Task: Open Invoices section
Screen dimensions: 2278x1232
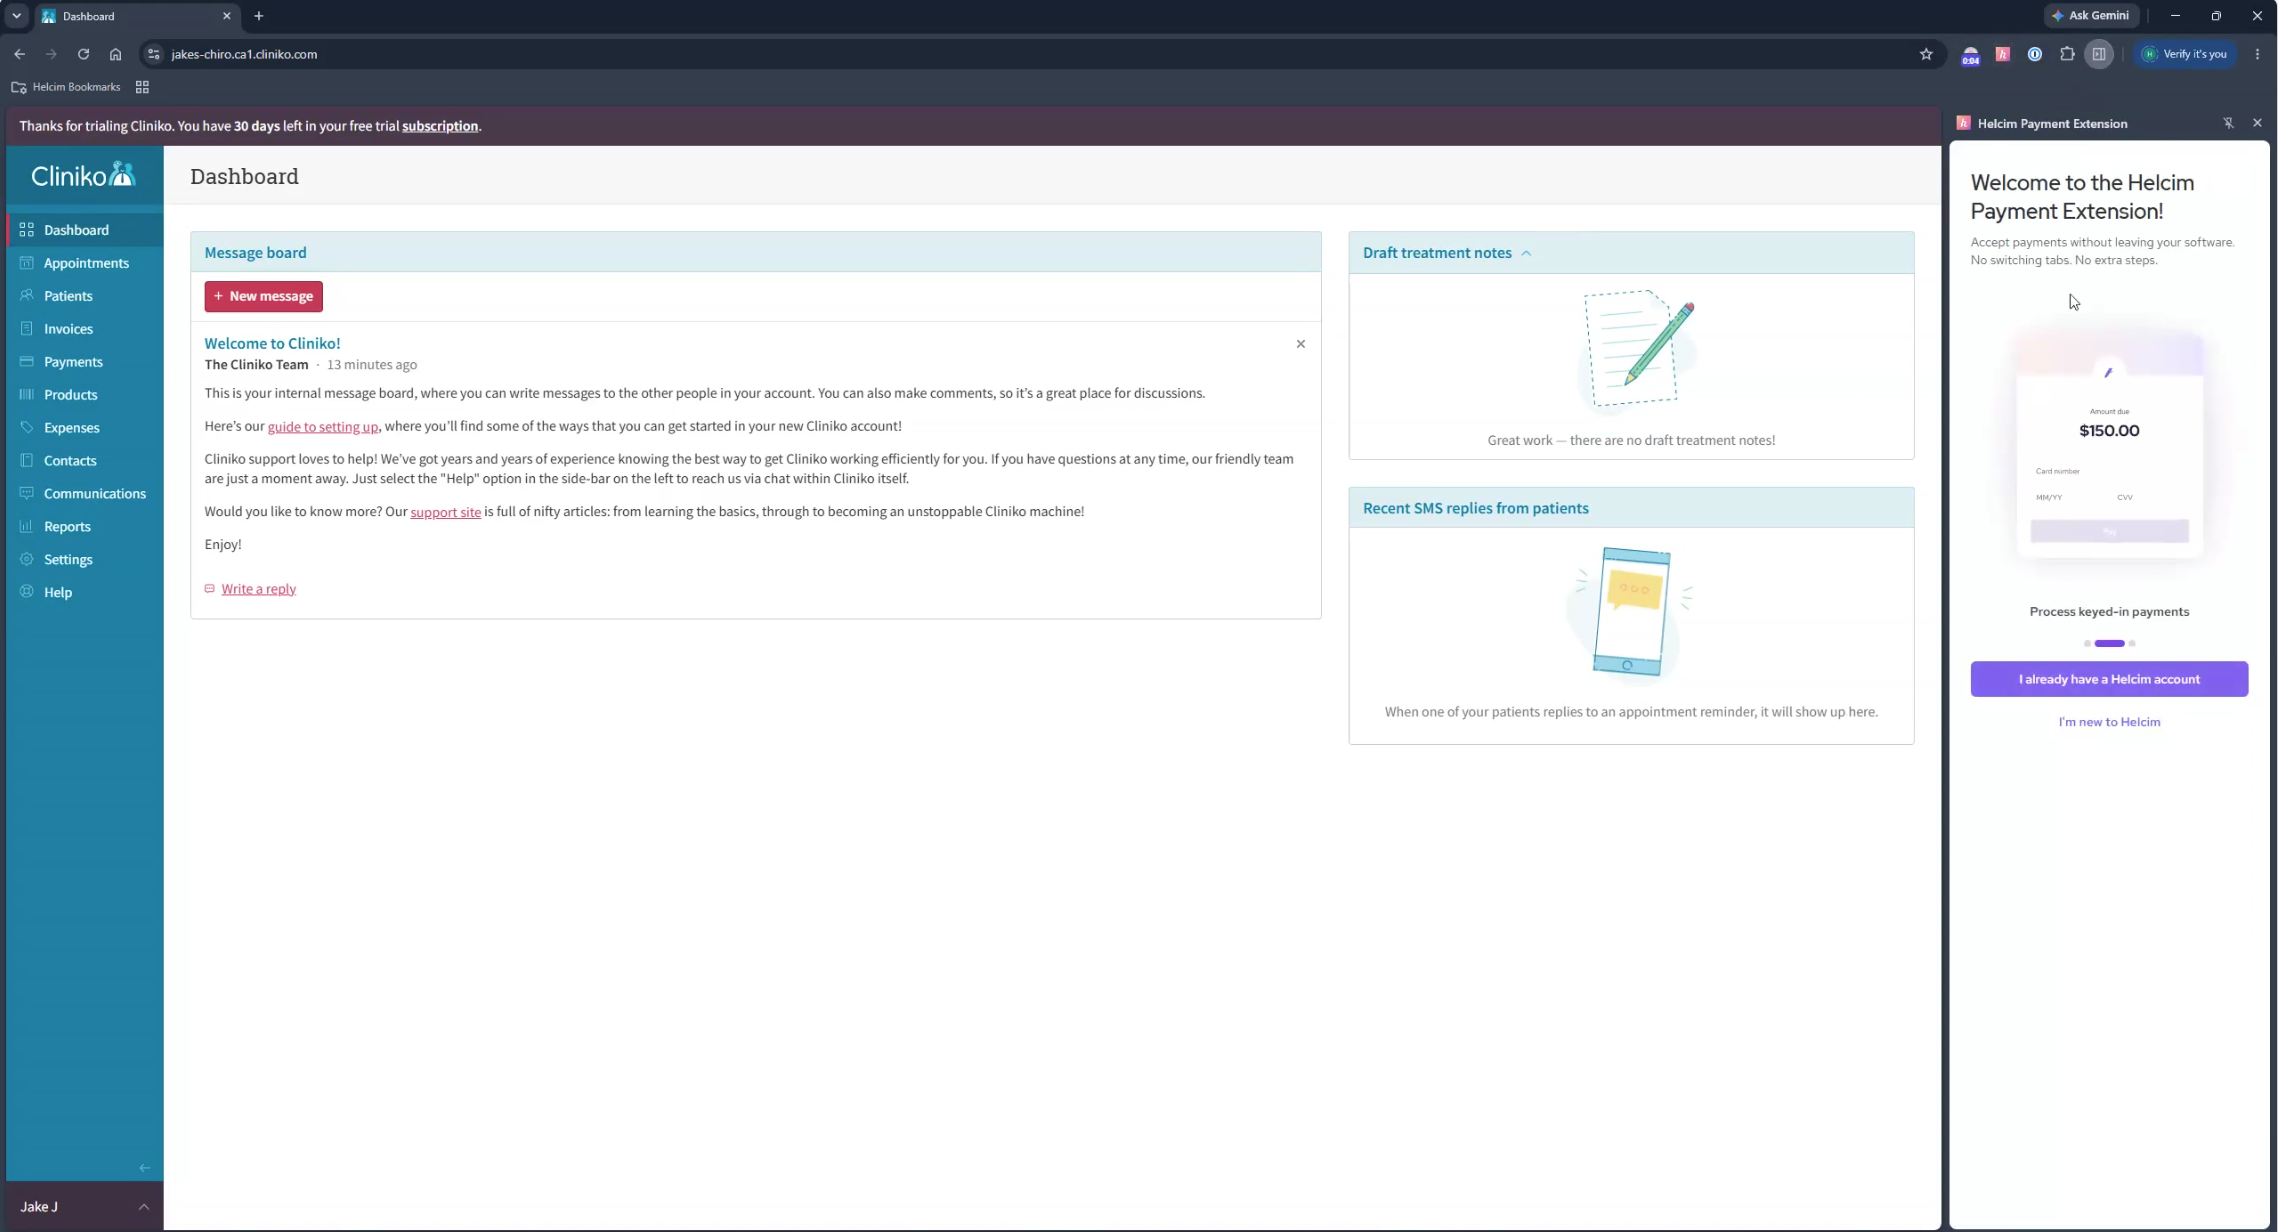Action: click(85, 329)
